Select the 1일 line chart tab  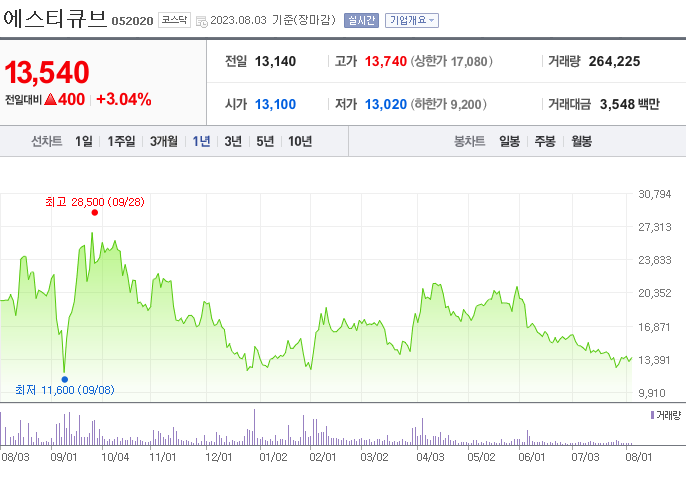click(84, 141)
